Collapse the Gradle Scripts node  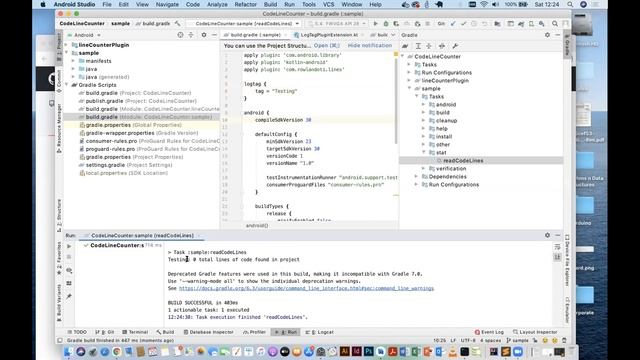pyautogui.click(x=67, y=85)
